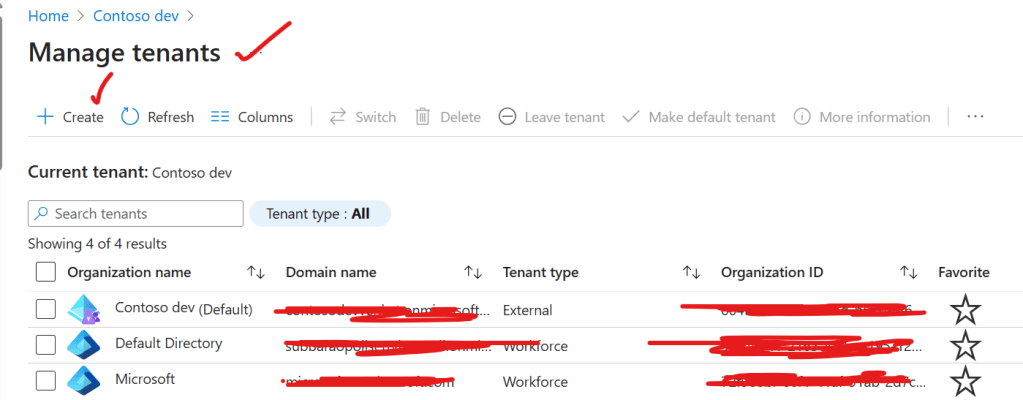Go to the Home breadcrumb link
Viewport: 1023px width, 400px height.
(x=47, y=16)
